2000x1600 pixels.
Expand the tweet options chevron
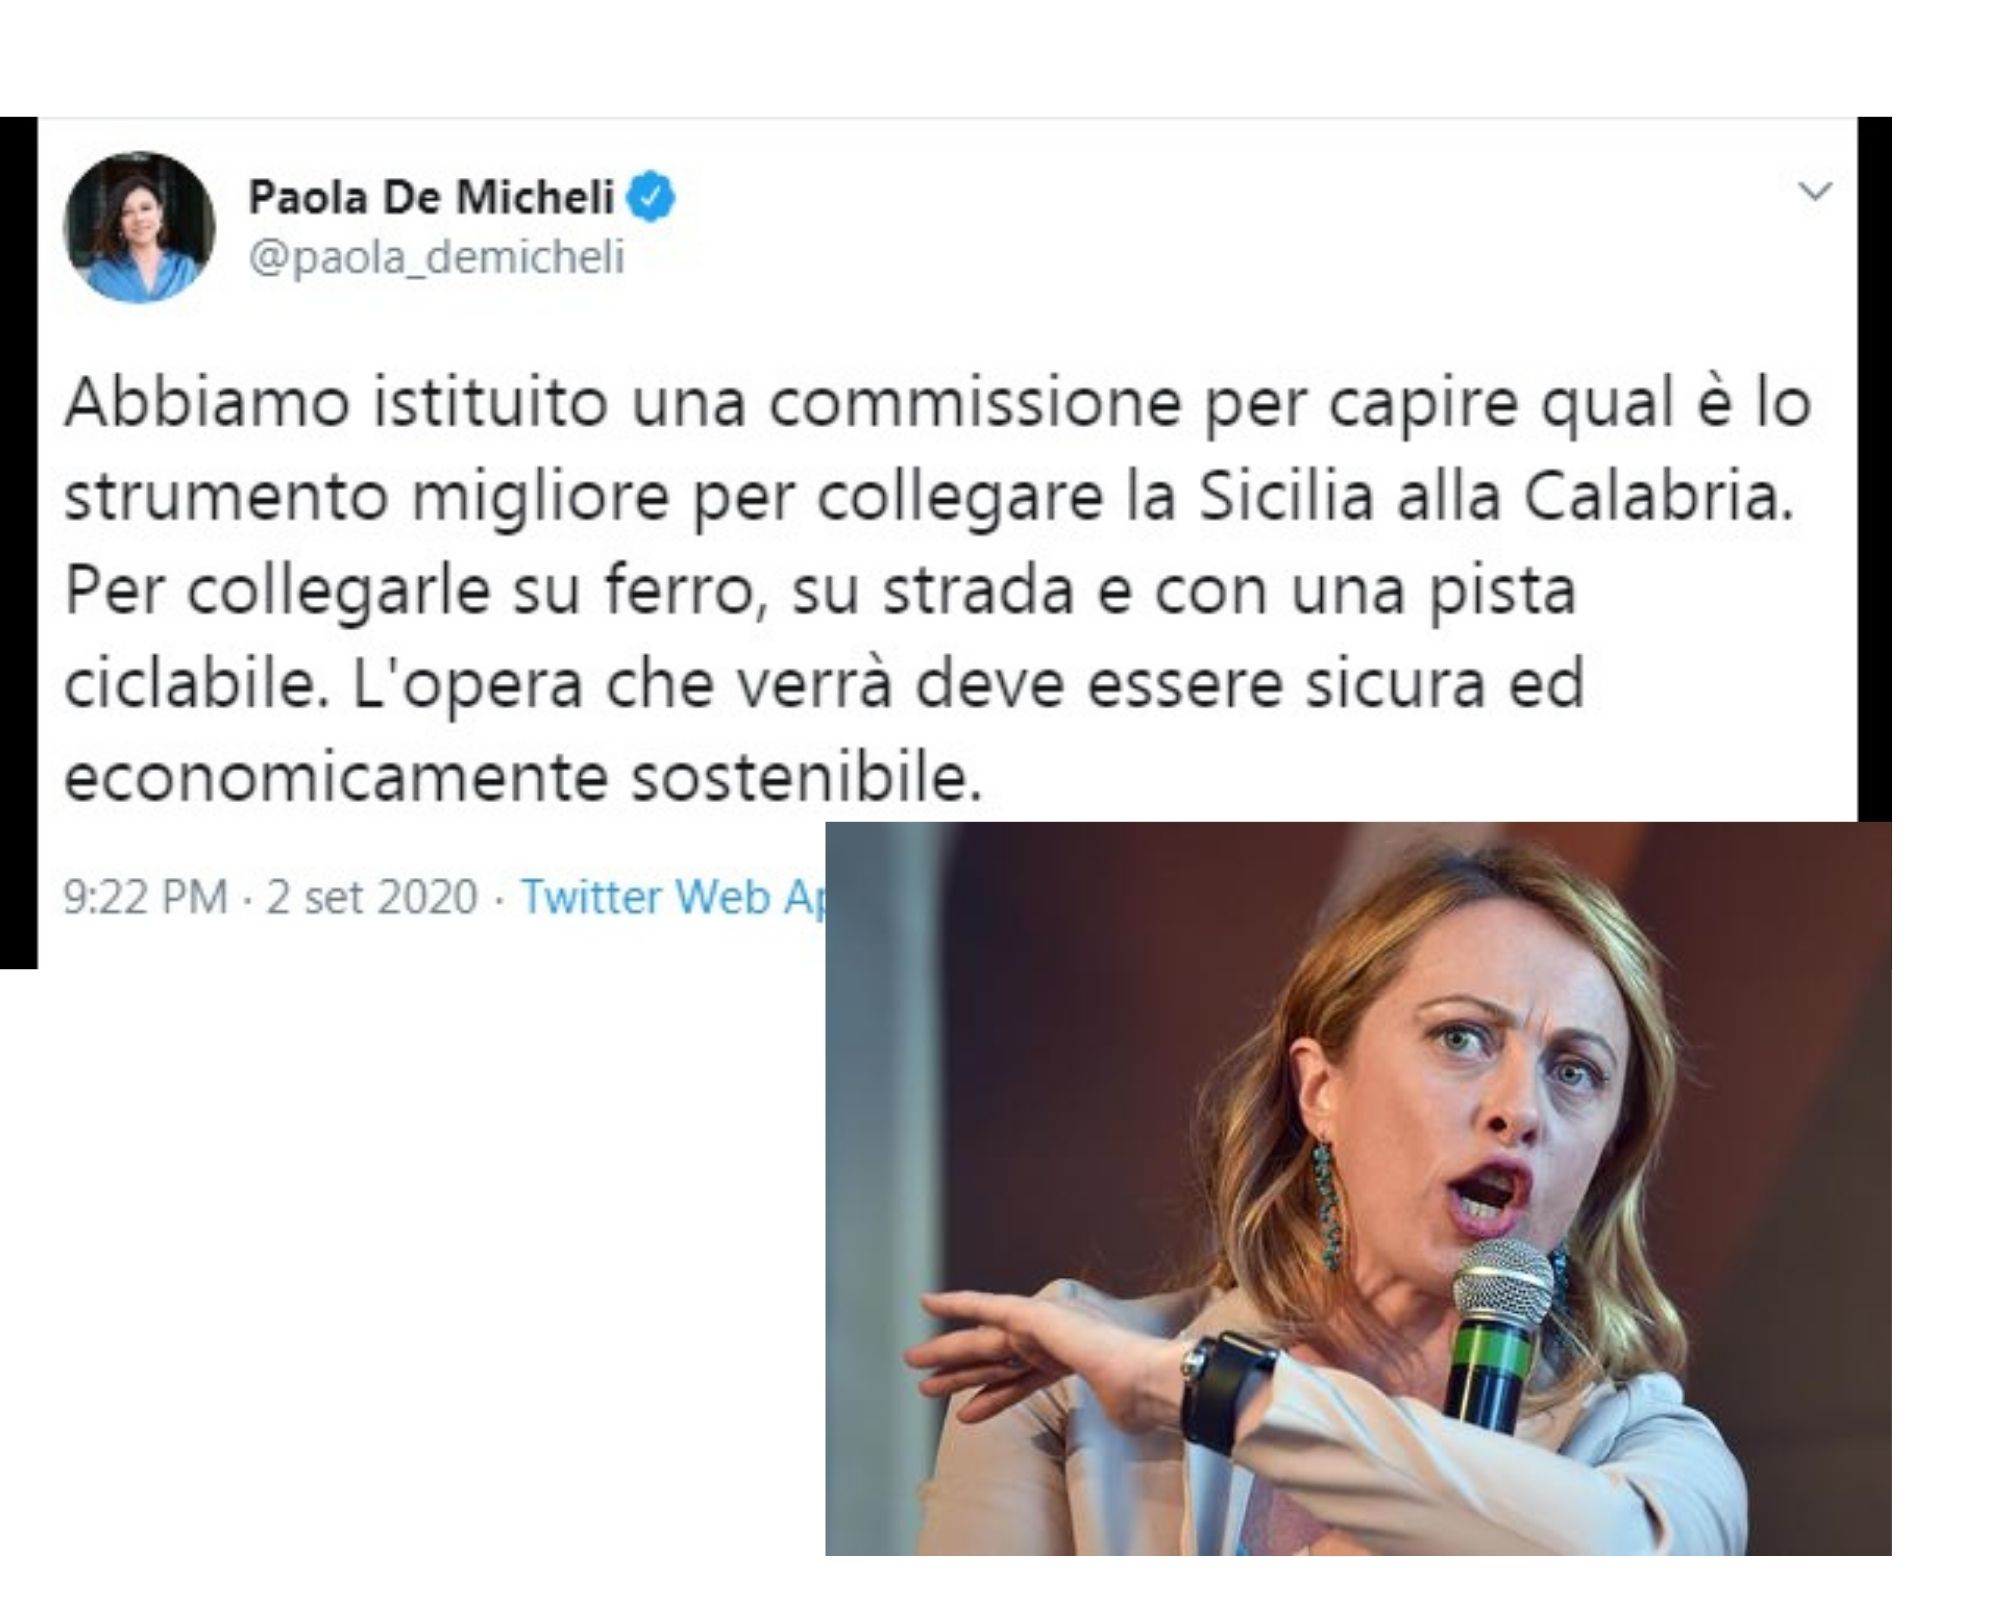click(1814, 190)
